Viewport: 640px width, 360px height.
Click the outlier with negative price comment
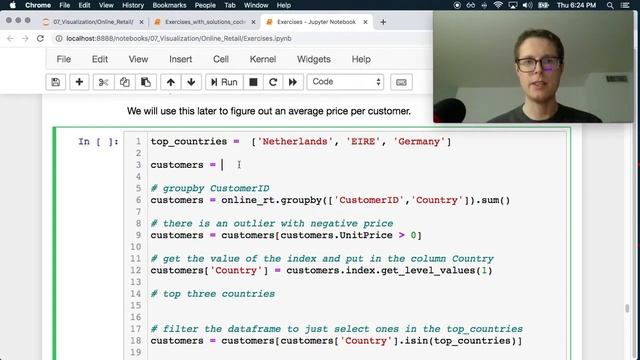(x=272, y=224)
